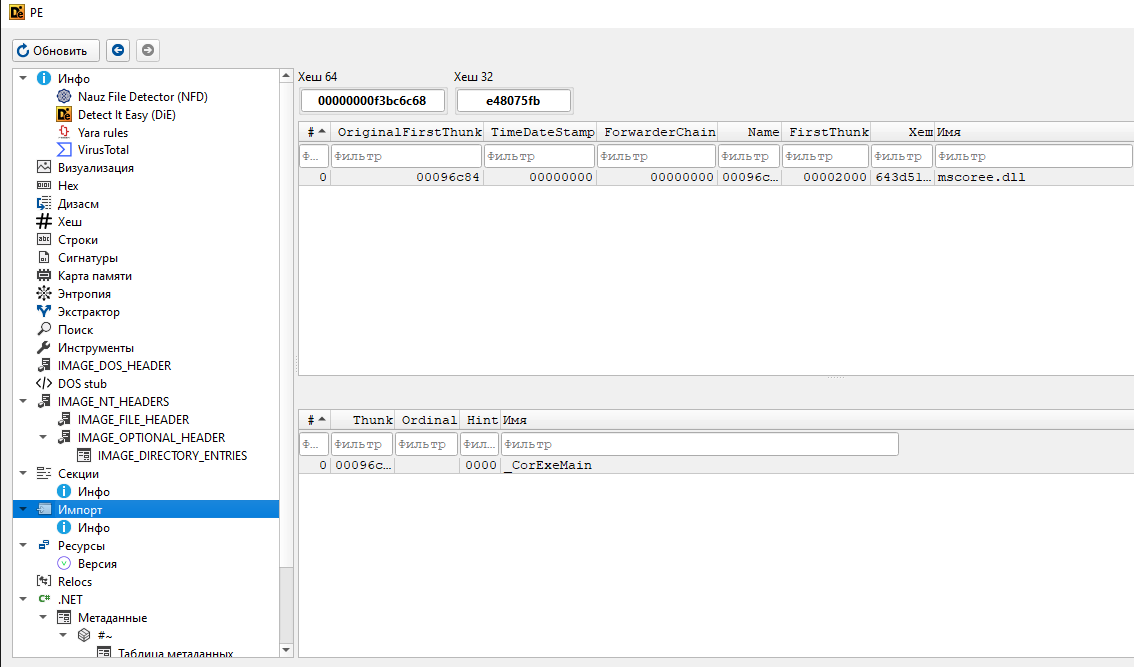Click the Обновить refresh button

pyautogui.click(x=56, y=51)
